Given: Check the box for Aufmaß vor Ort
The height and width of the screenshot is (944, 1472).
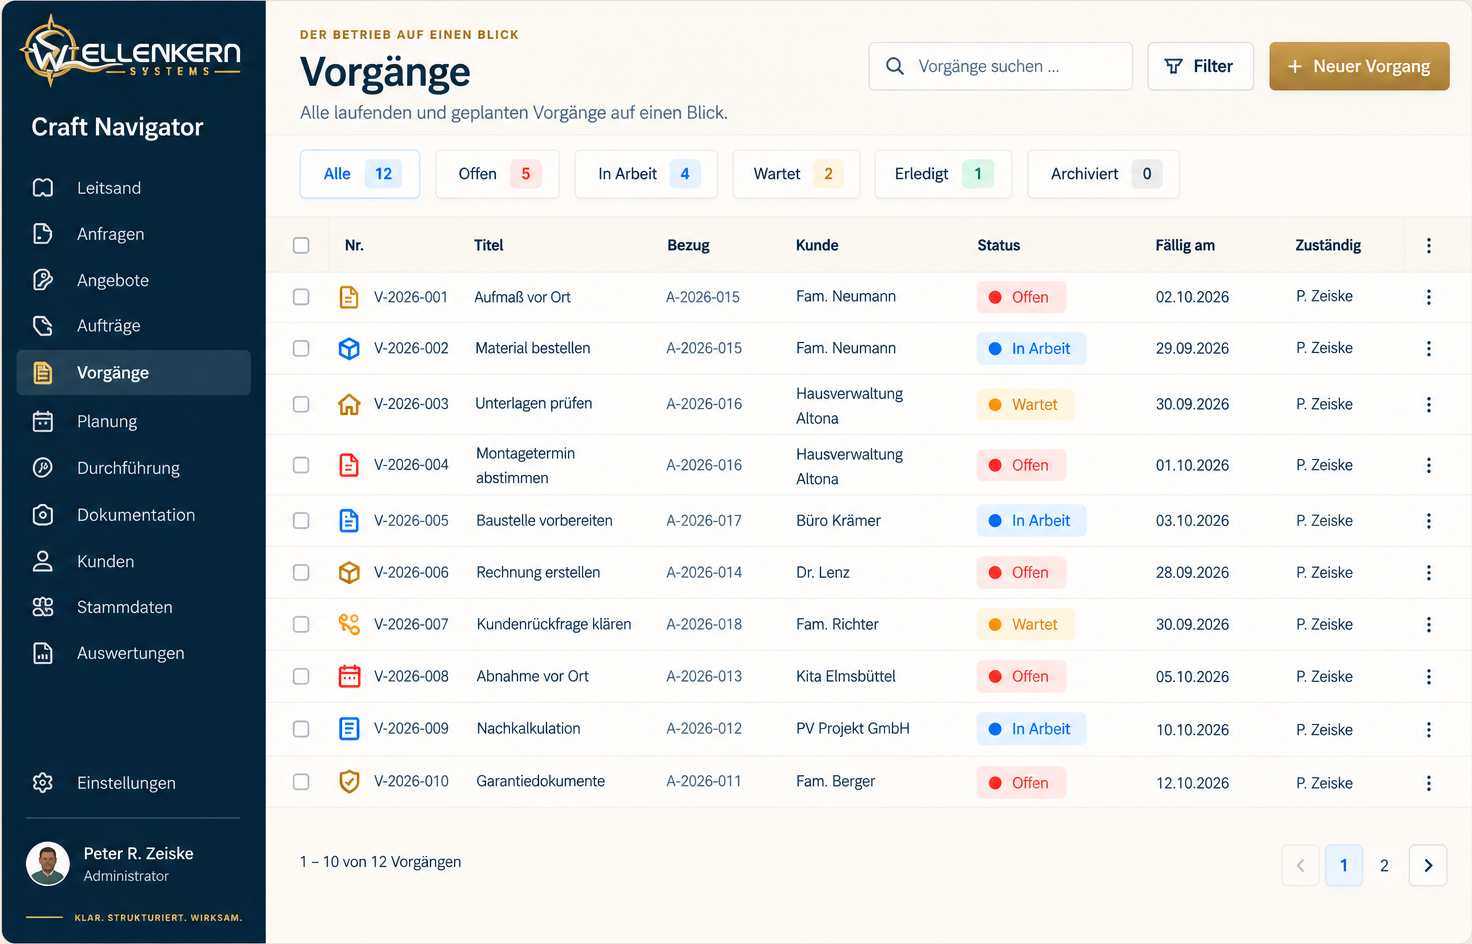Looking at the screenshot, I should point(301,297).
